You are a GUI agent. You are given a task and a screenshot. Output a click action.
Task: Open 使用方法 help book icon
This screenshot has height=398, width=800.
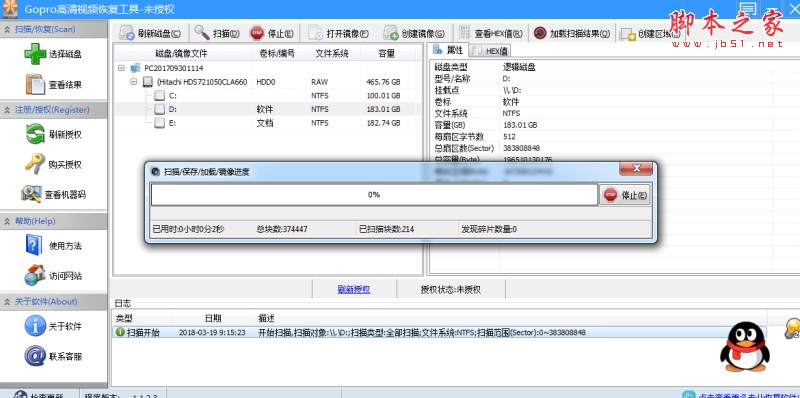[x=34, y=245]
